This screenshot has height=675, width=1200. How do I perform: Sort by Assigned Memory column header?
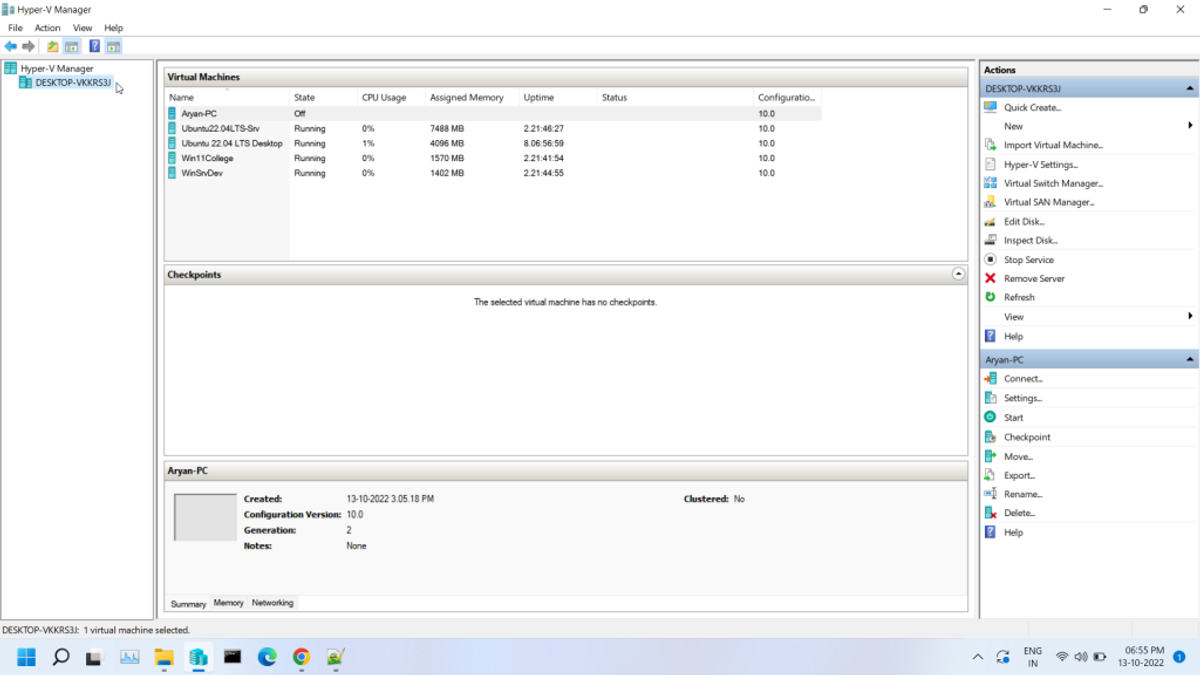pos(472,97)
